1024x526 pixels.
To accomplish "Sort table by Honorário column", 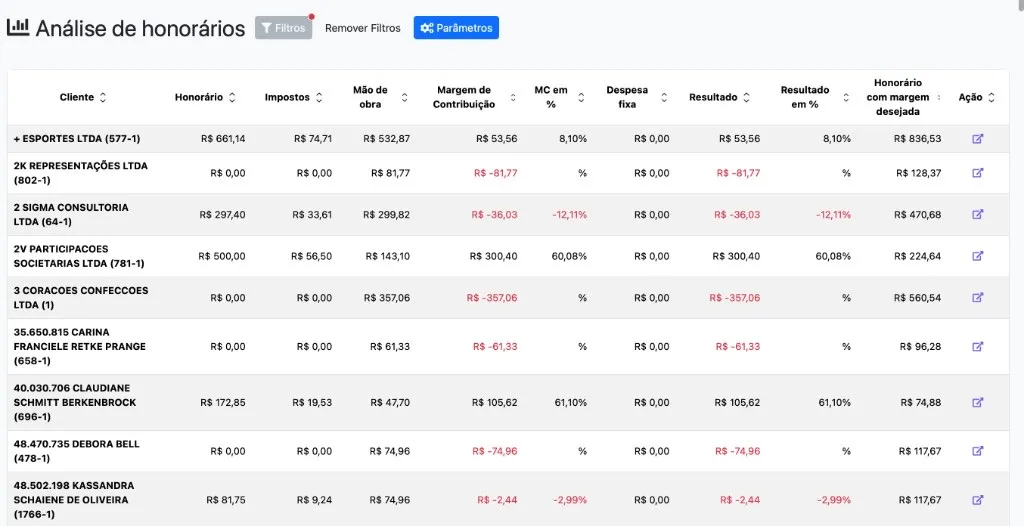I will pyautogui.click(x=232, y=97).
